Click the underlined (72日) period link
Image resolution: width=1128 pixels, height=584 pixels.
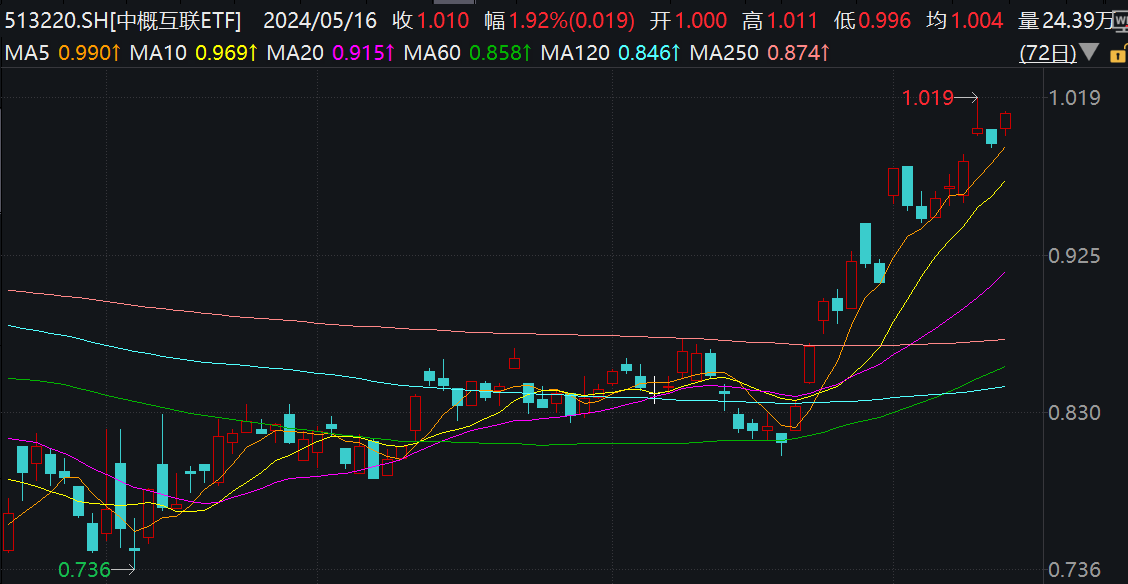tap(1048, 53)
